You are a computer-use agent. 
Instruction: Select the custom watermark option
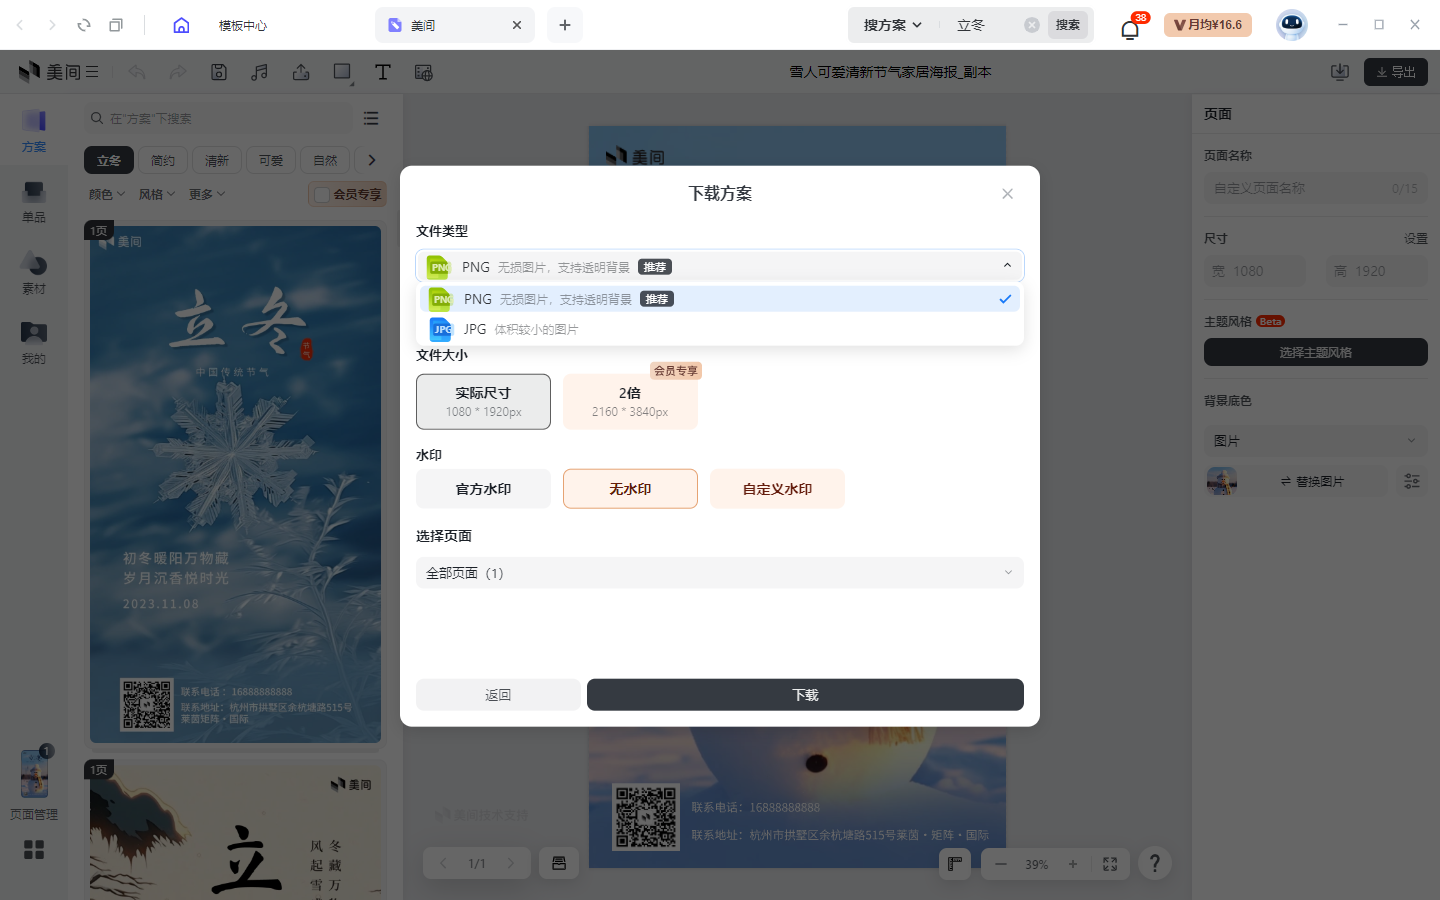click(x=777, y=489)
